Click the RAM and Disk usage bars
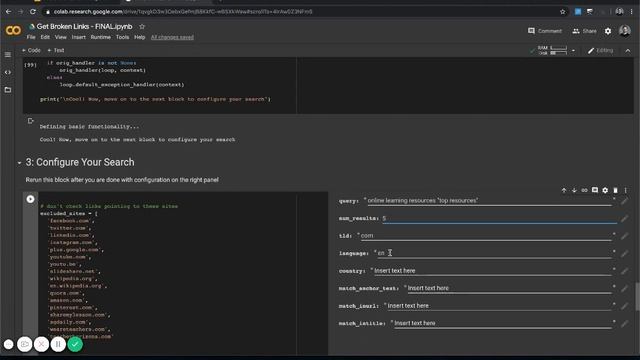Viewport: 640px width, 360px height. pyautogui.click(x=554, y=51)
